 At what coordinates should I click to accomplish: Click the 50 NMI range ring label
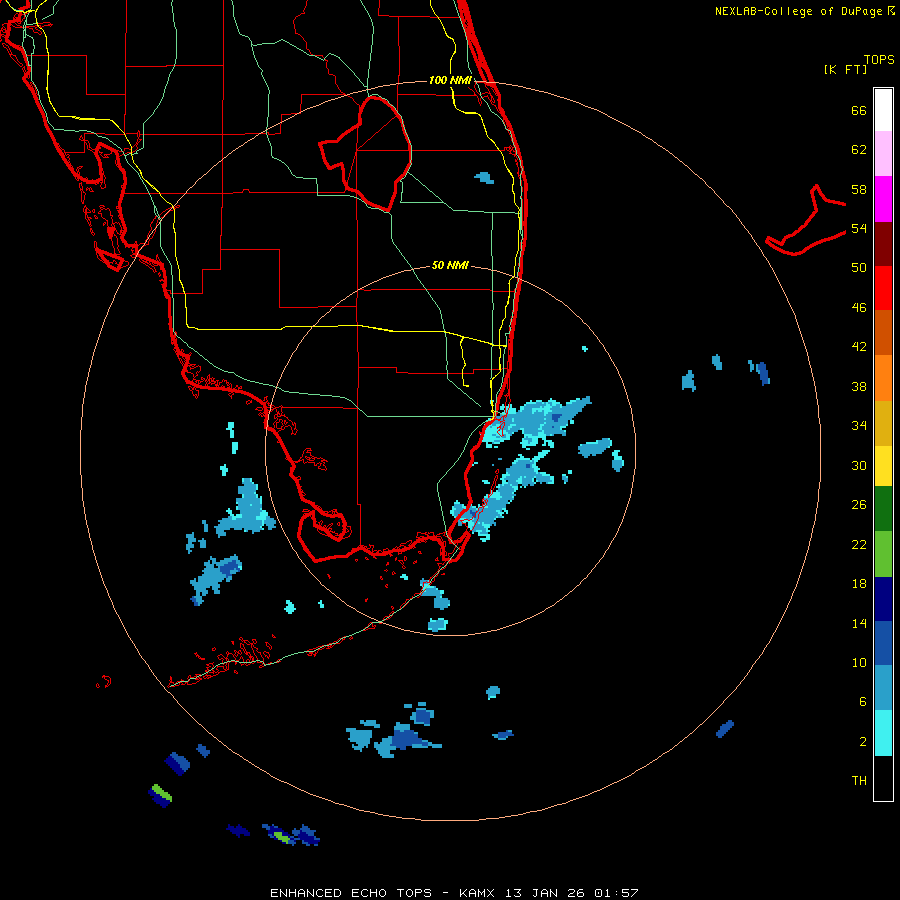(x=450, y=265)
